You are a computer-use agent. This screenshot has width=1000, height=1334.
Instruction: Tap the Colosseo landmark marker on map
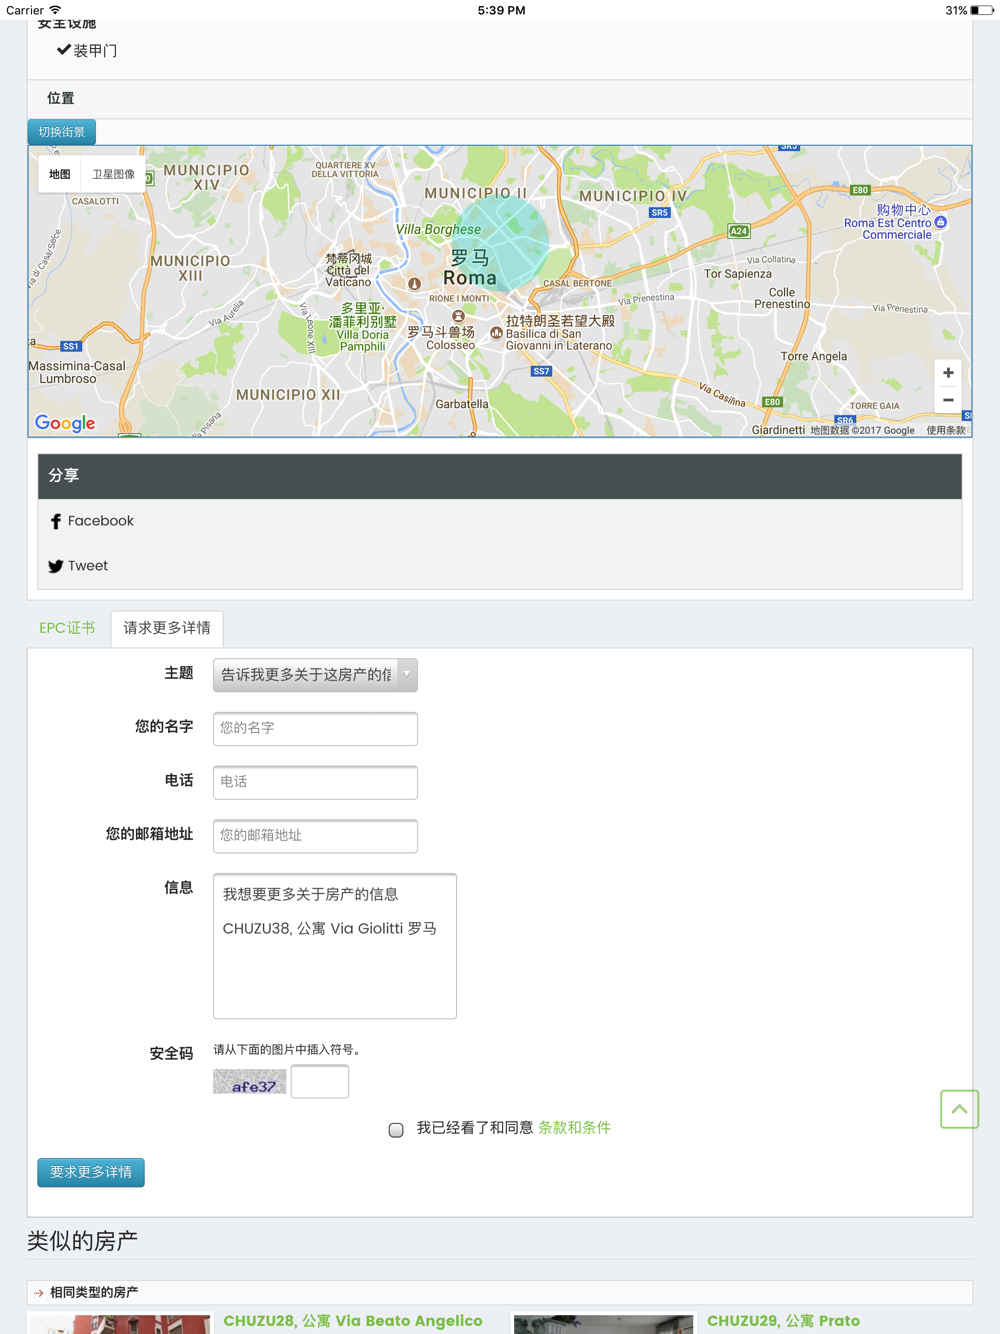[x=458, y=317]
